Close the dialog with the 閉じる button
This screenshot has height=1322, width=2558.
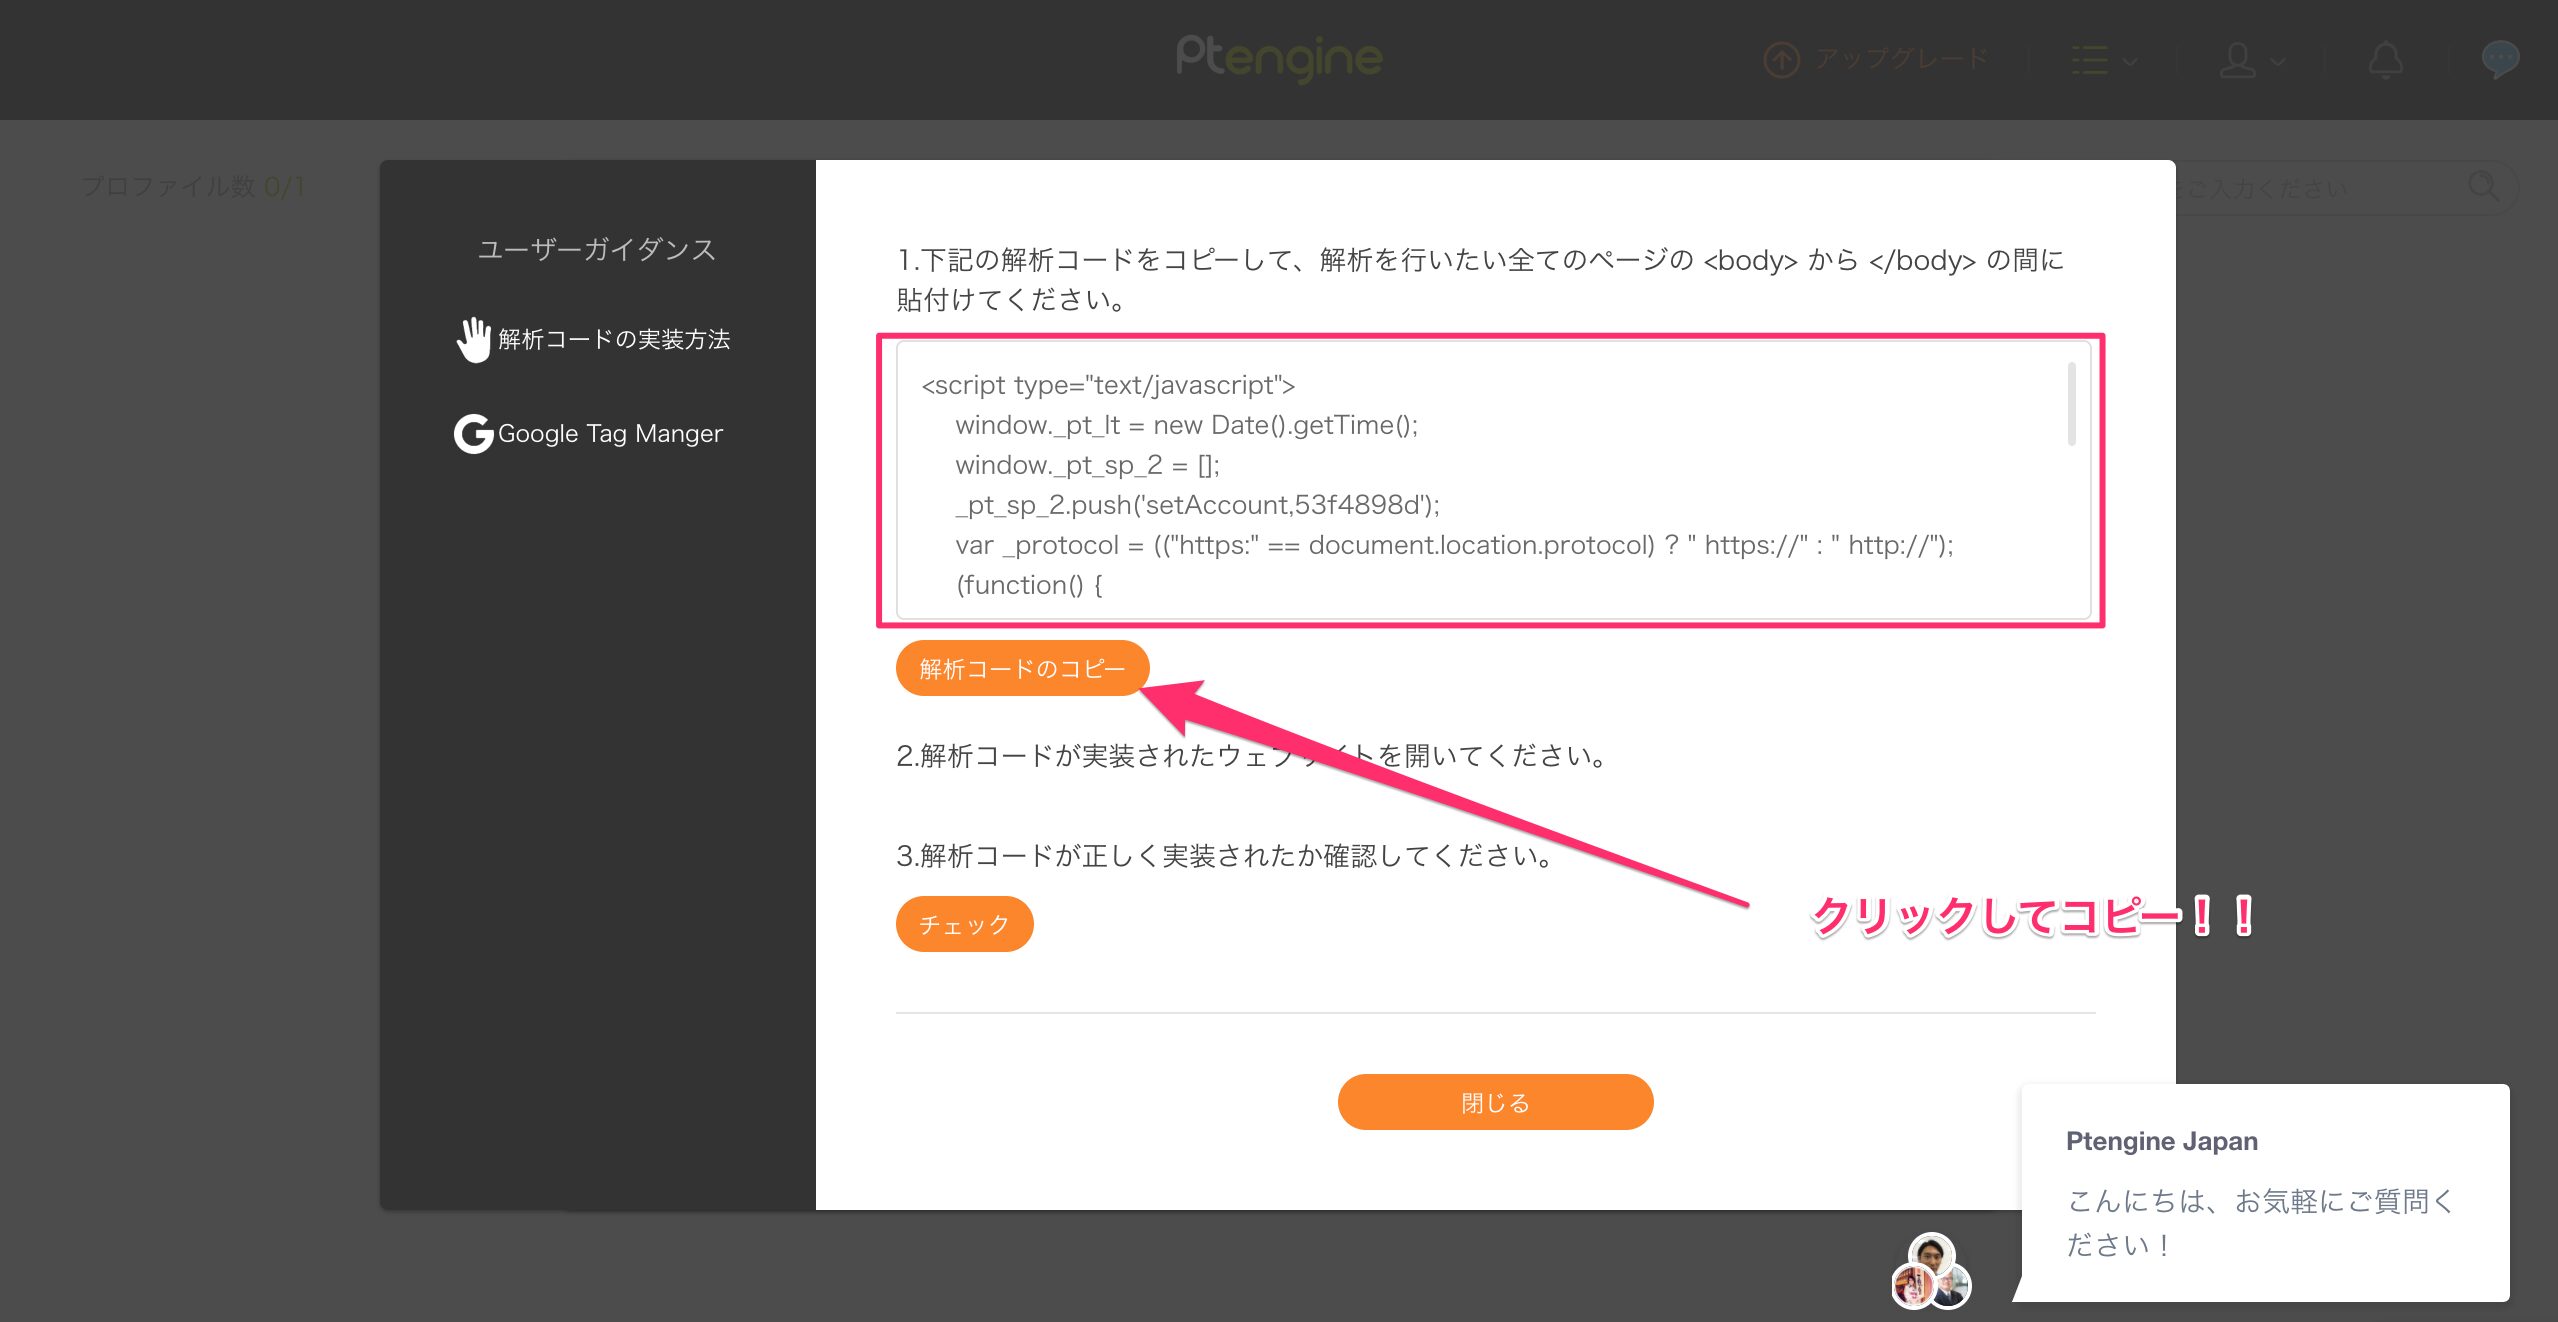[1494, 1101]
